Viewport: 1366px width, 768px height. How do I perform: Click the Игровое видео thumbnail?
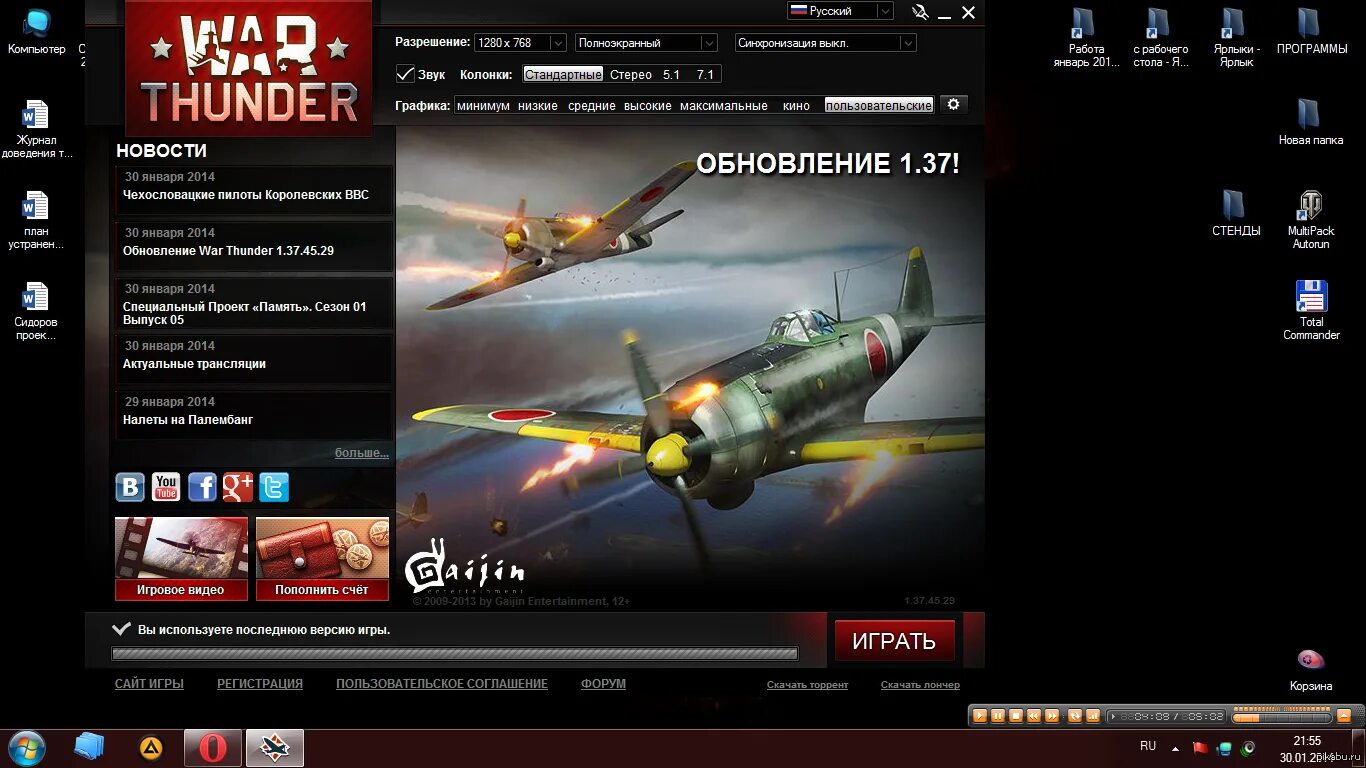181,558
